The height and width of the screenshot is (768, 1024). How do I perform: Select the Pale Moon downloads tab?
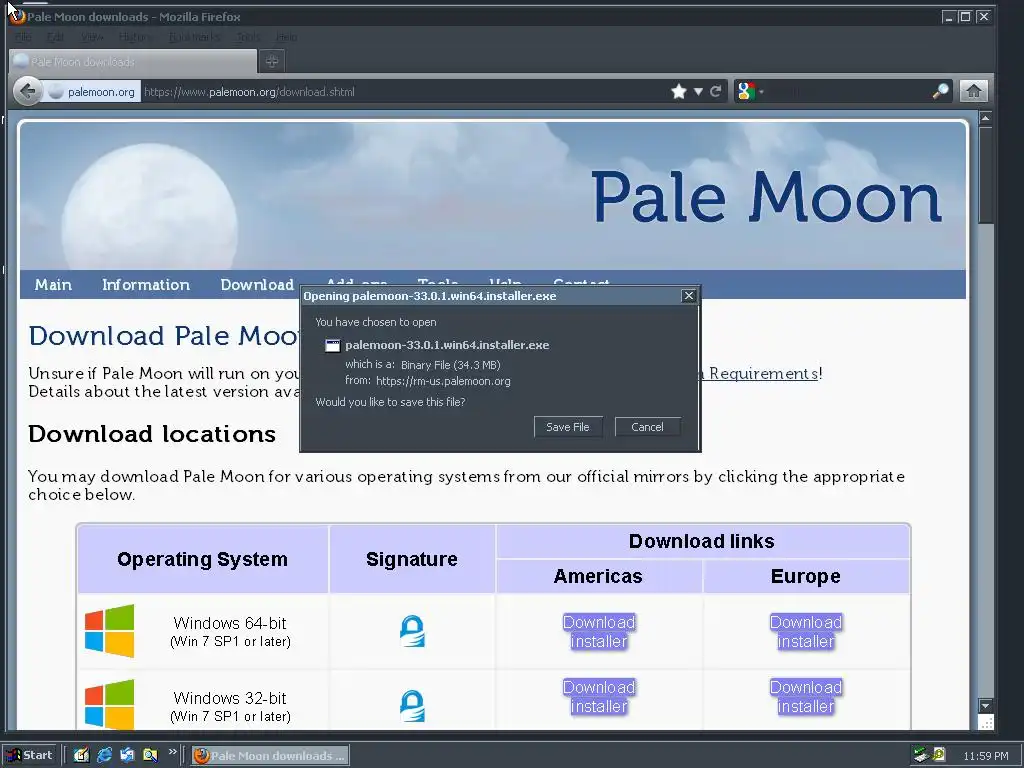[133, 61]
